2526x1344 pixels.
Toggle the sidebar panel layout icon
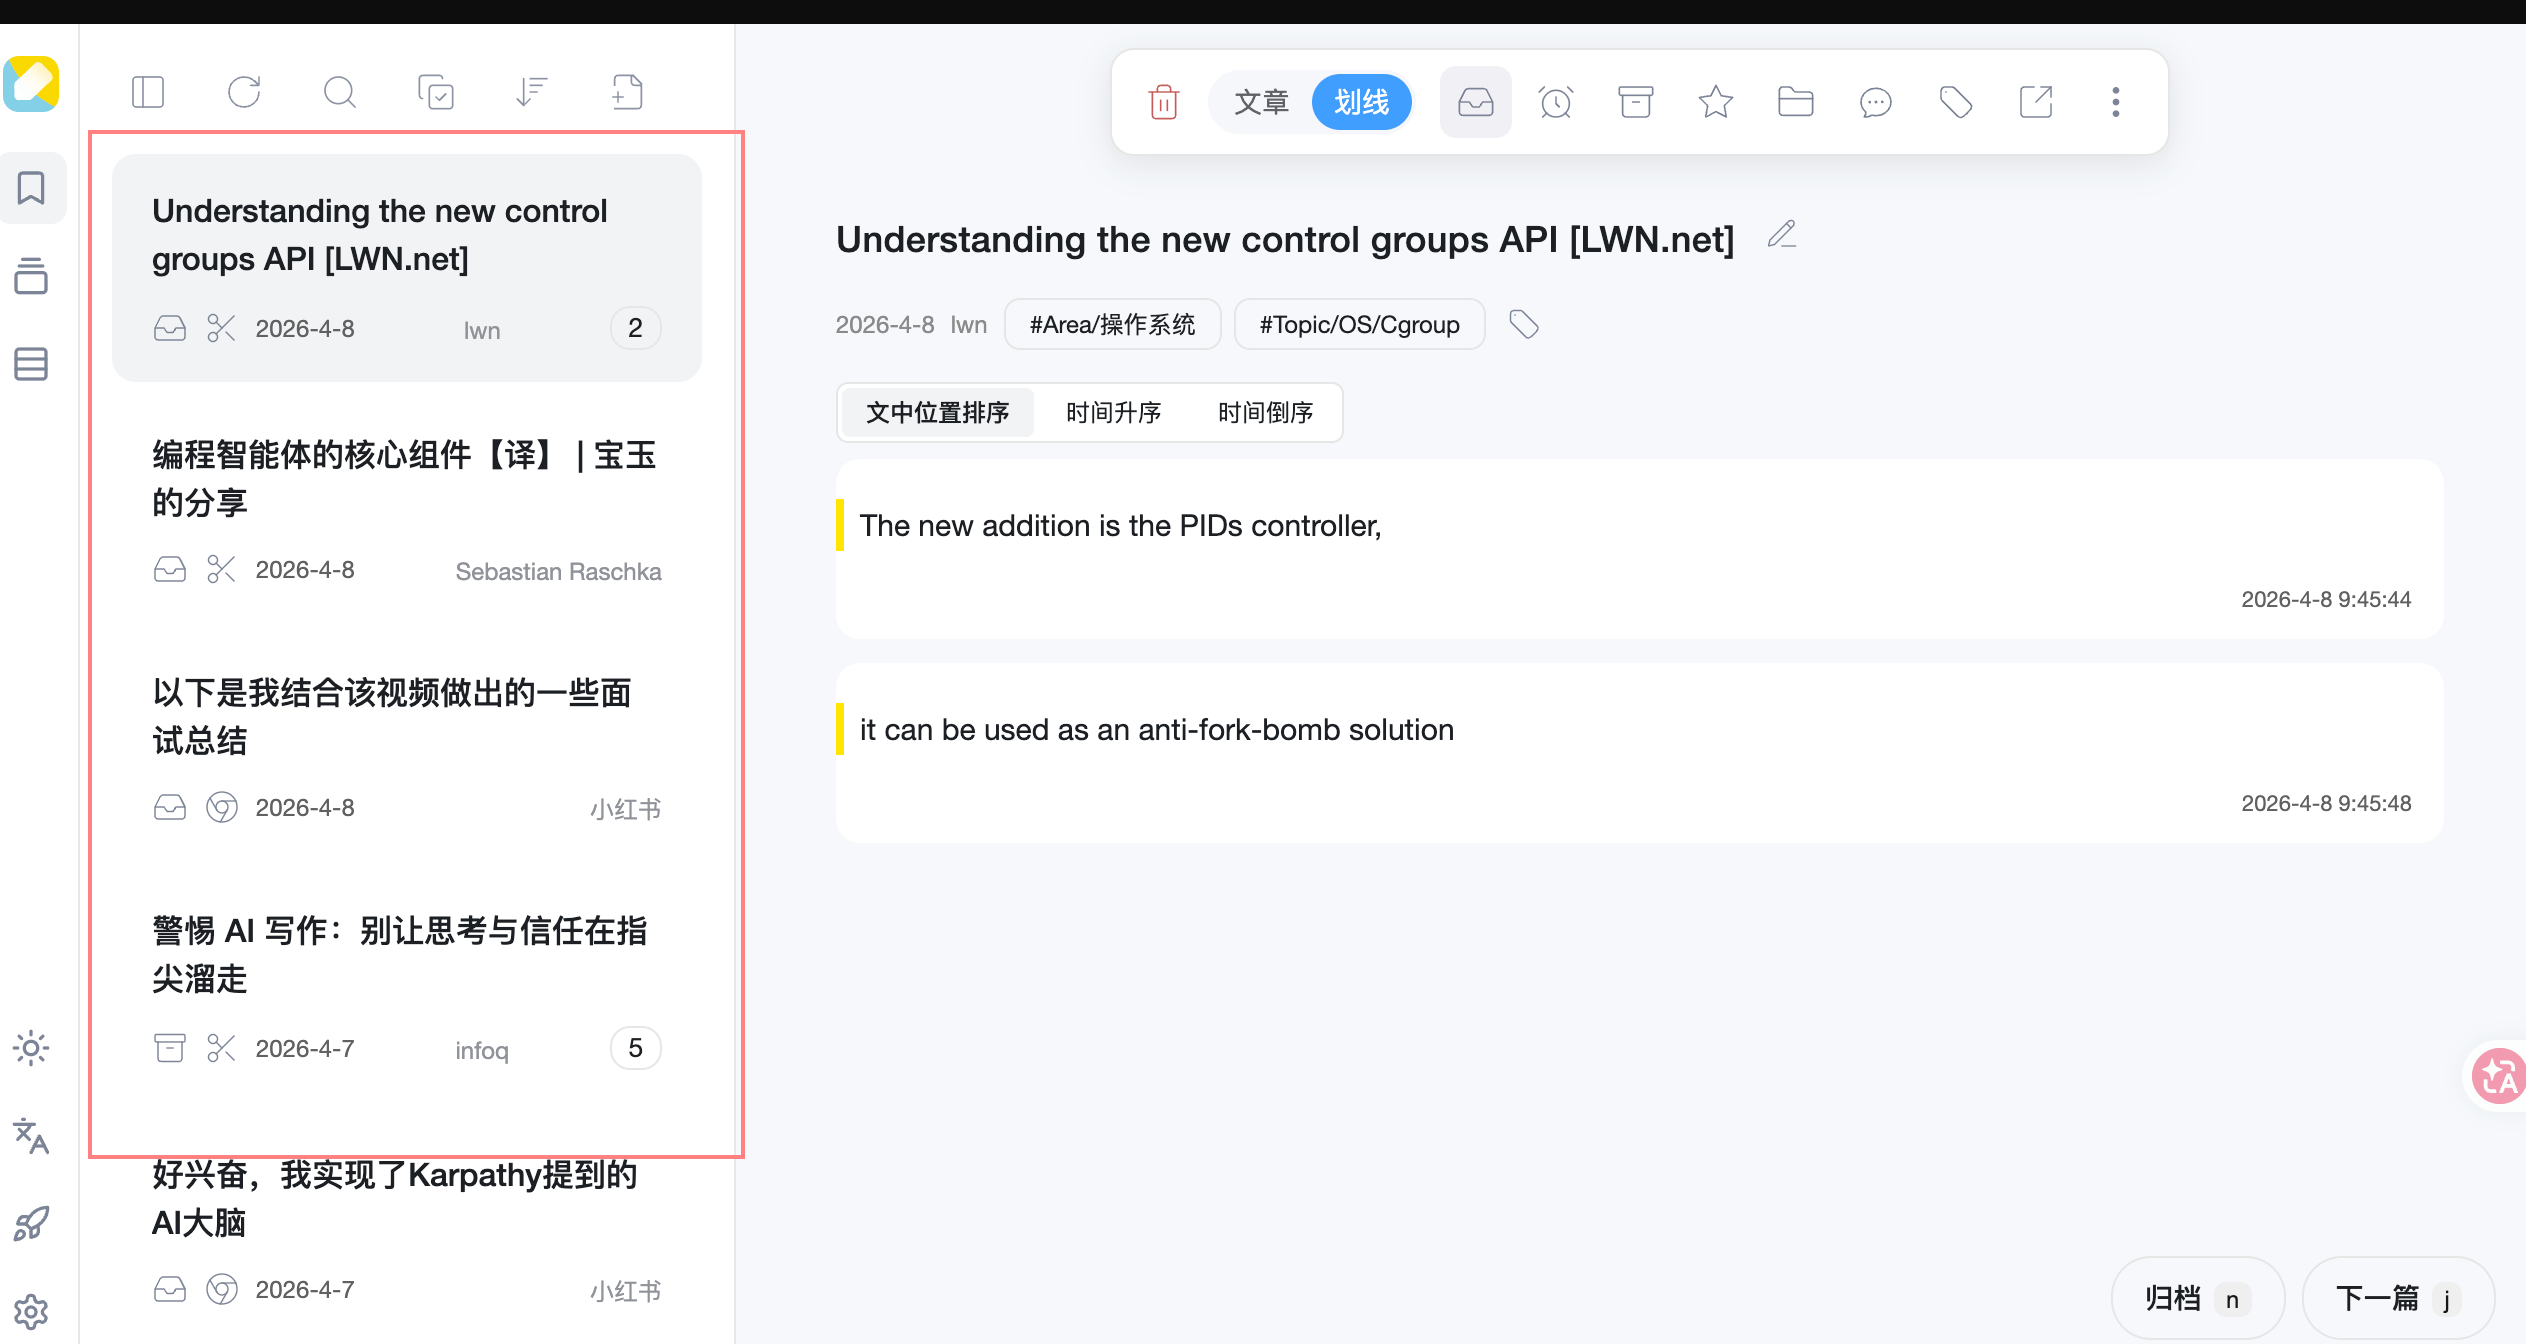click(x=148, y=92)
